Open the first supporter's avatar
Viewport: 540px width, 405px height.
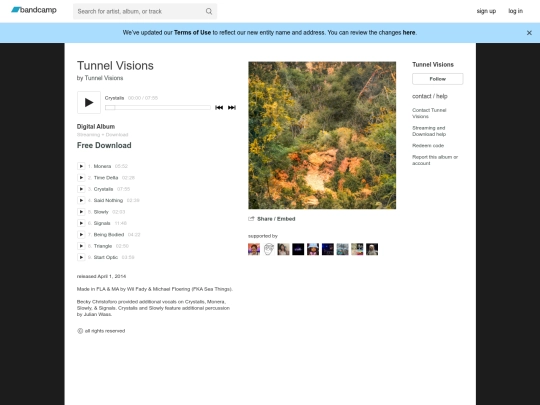(x=254, y=249)
